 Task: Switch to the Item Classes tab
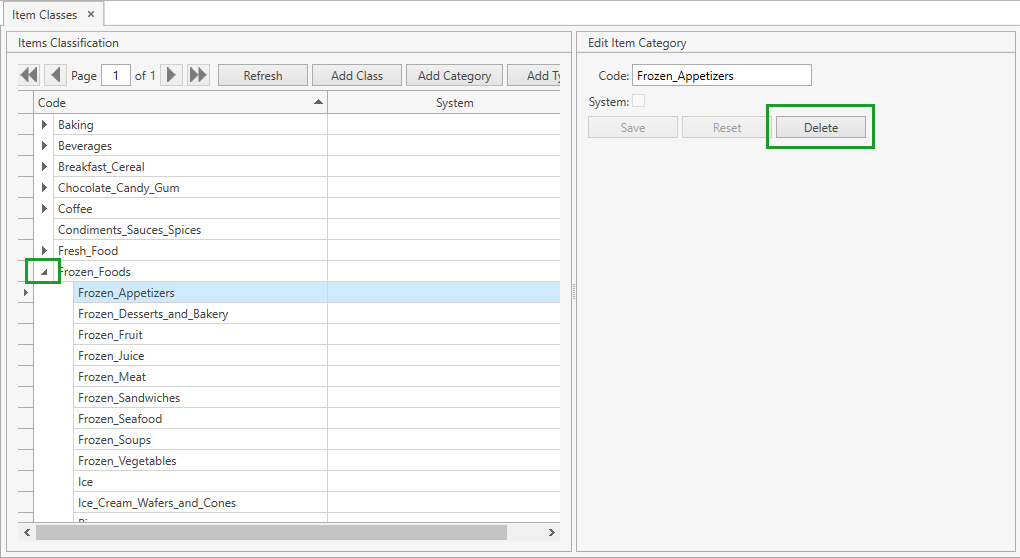click(x=45, y=14)
